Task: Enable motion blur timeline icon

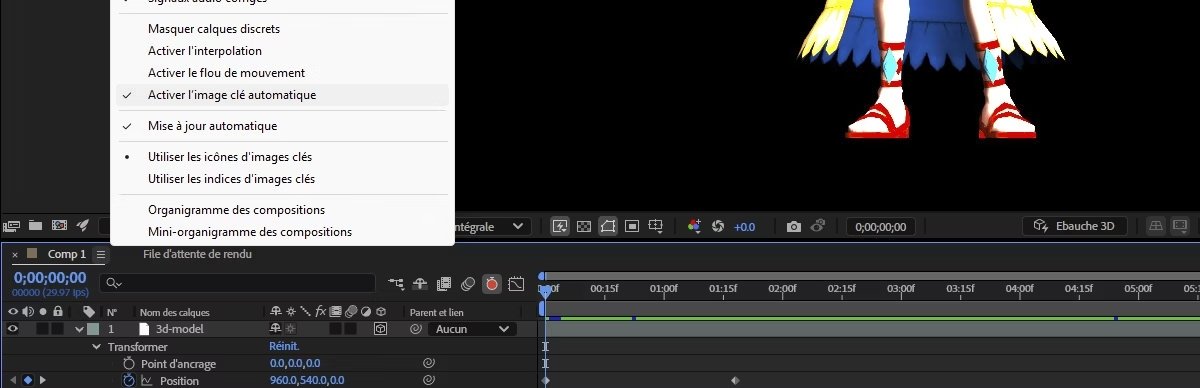Action: click(x=468, y=284)
